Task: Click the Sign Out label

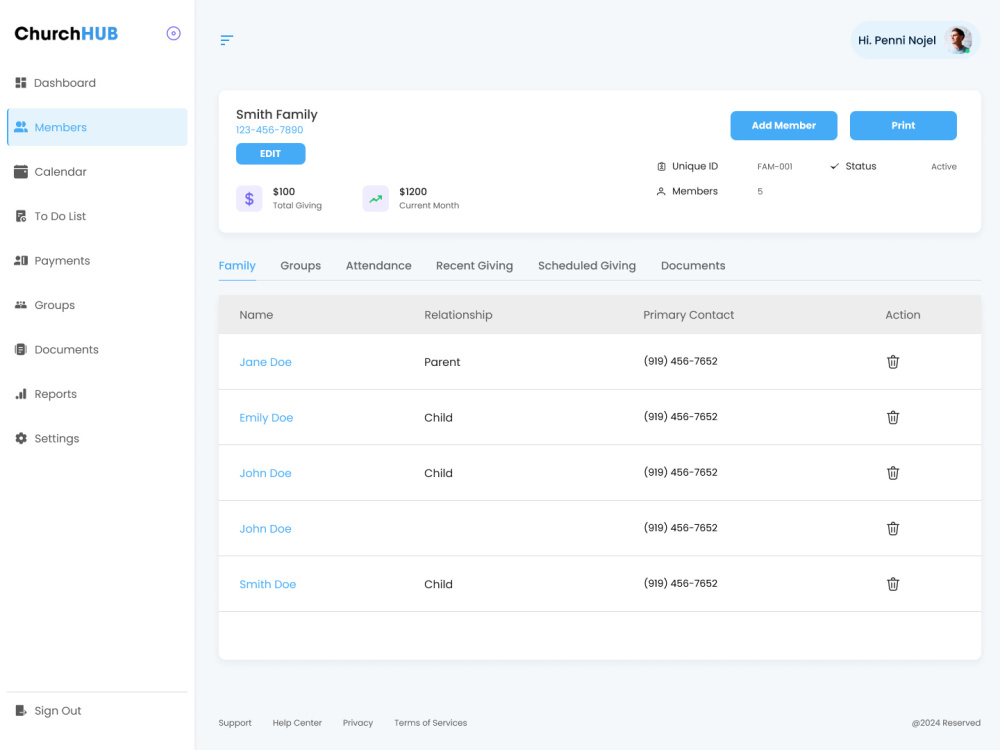Action: click(x=58, y=710)
